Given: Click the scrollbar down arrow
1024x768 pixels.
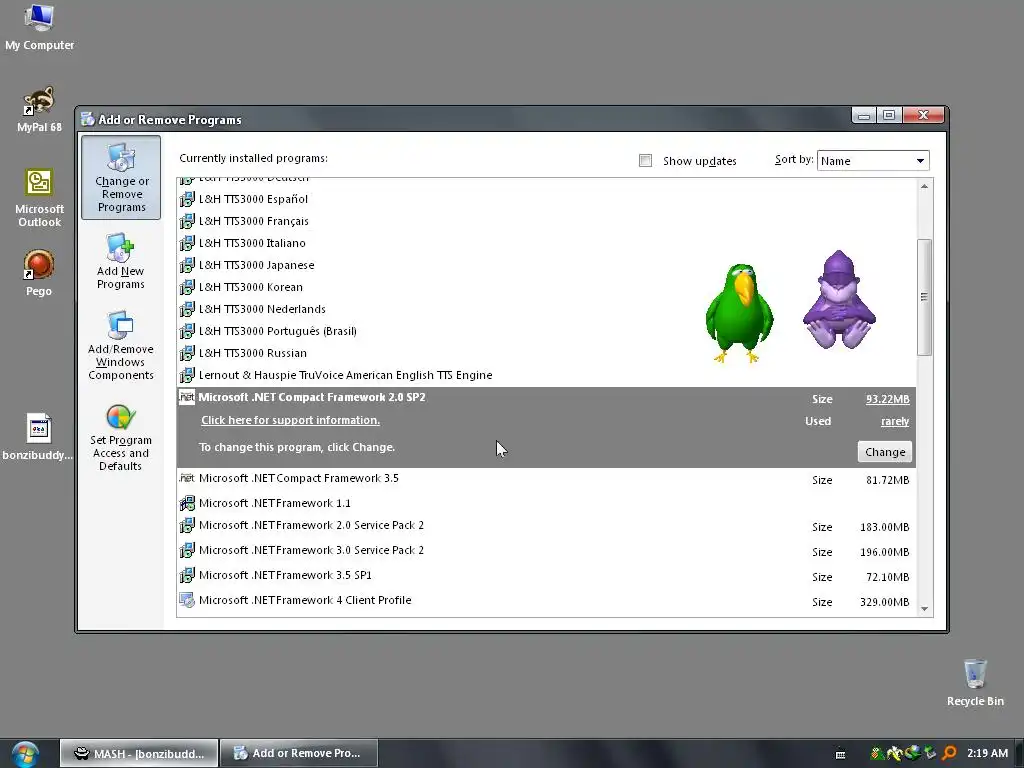Looking at the screenshot, I should pyautogui.click(x=924, y=609).
